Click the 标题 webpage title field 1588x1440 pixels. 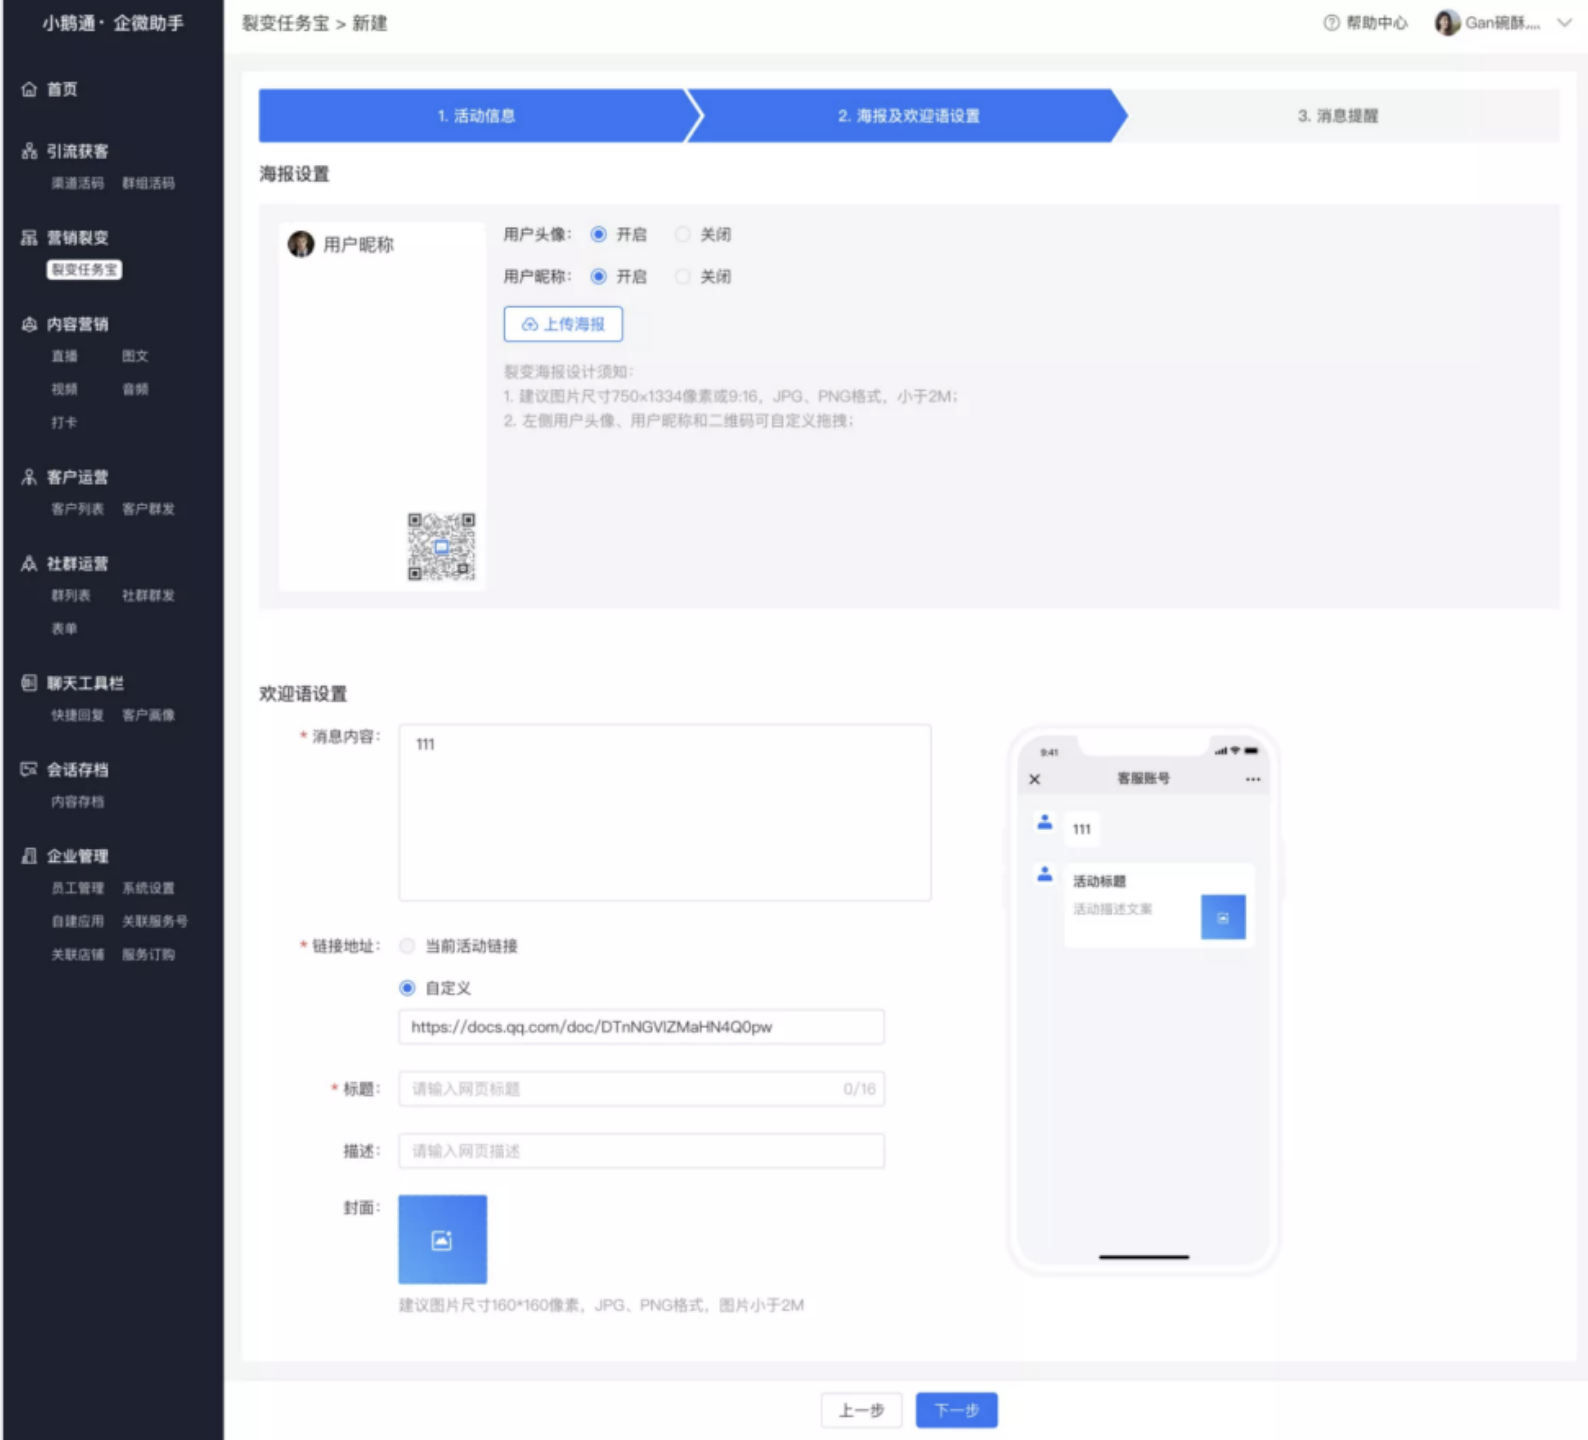641,1089
